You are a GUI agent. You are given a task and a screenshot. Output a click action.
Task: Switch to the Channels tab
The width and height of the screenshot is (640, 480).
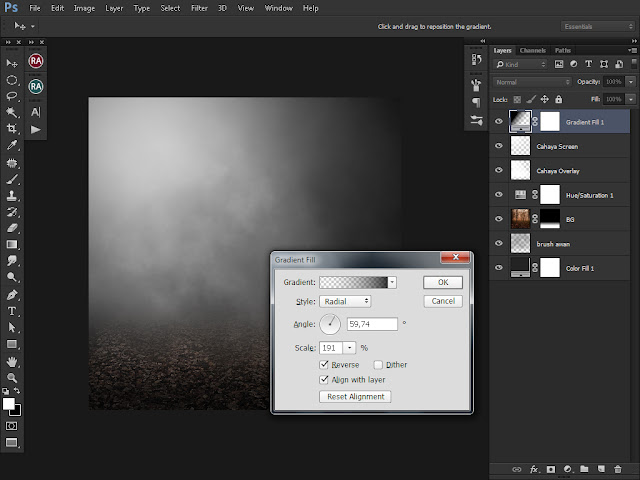533,50
